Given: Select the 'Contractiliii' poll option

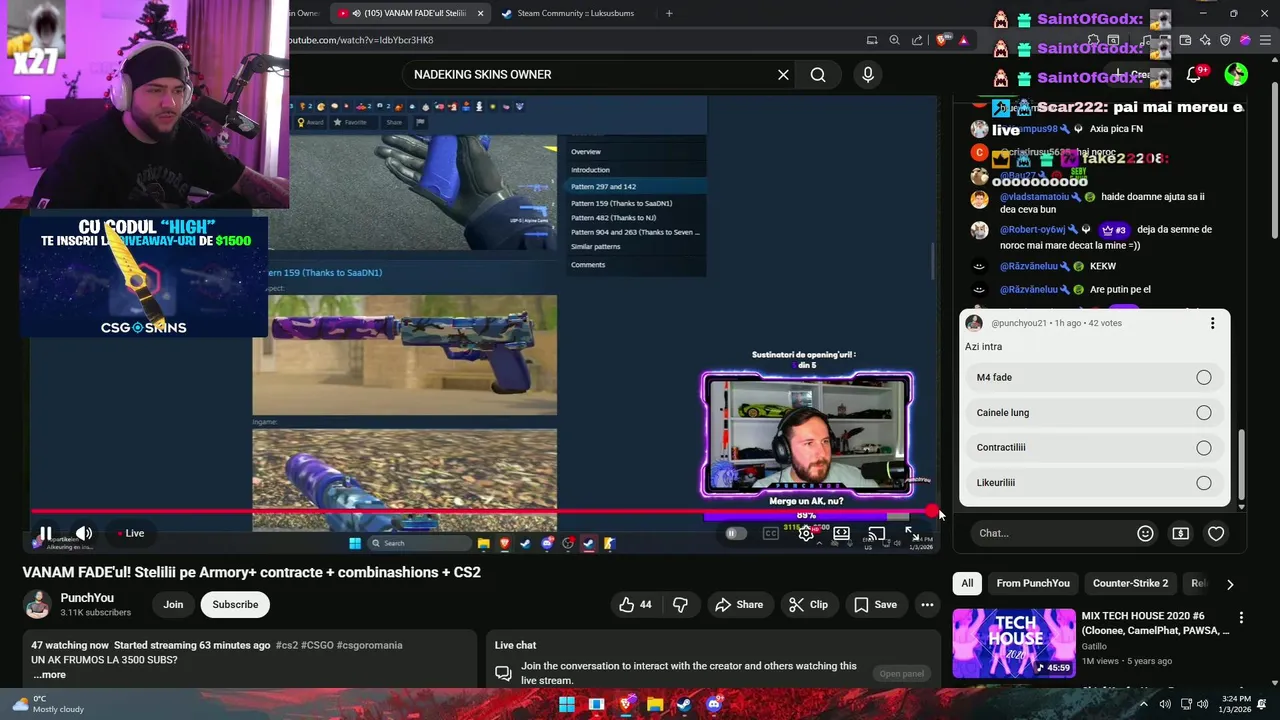Looking at the screenshot, I should point(1095,447).
